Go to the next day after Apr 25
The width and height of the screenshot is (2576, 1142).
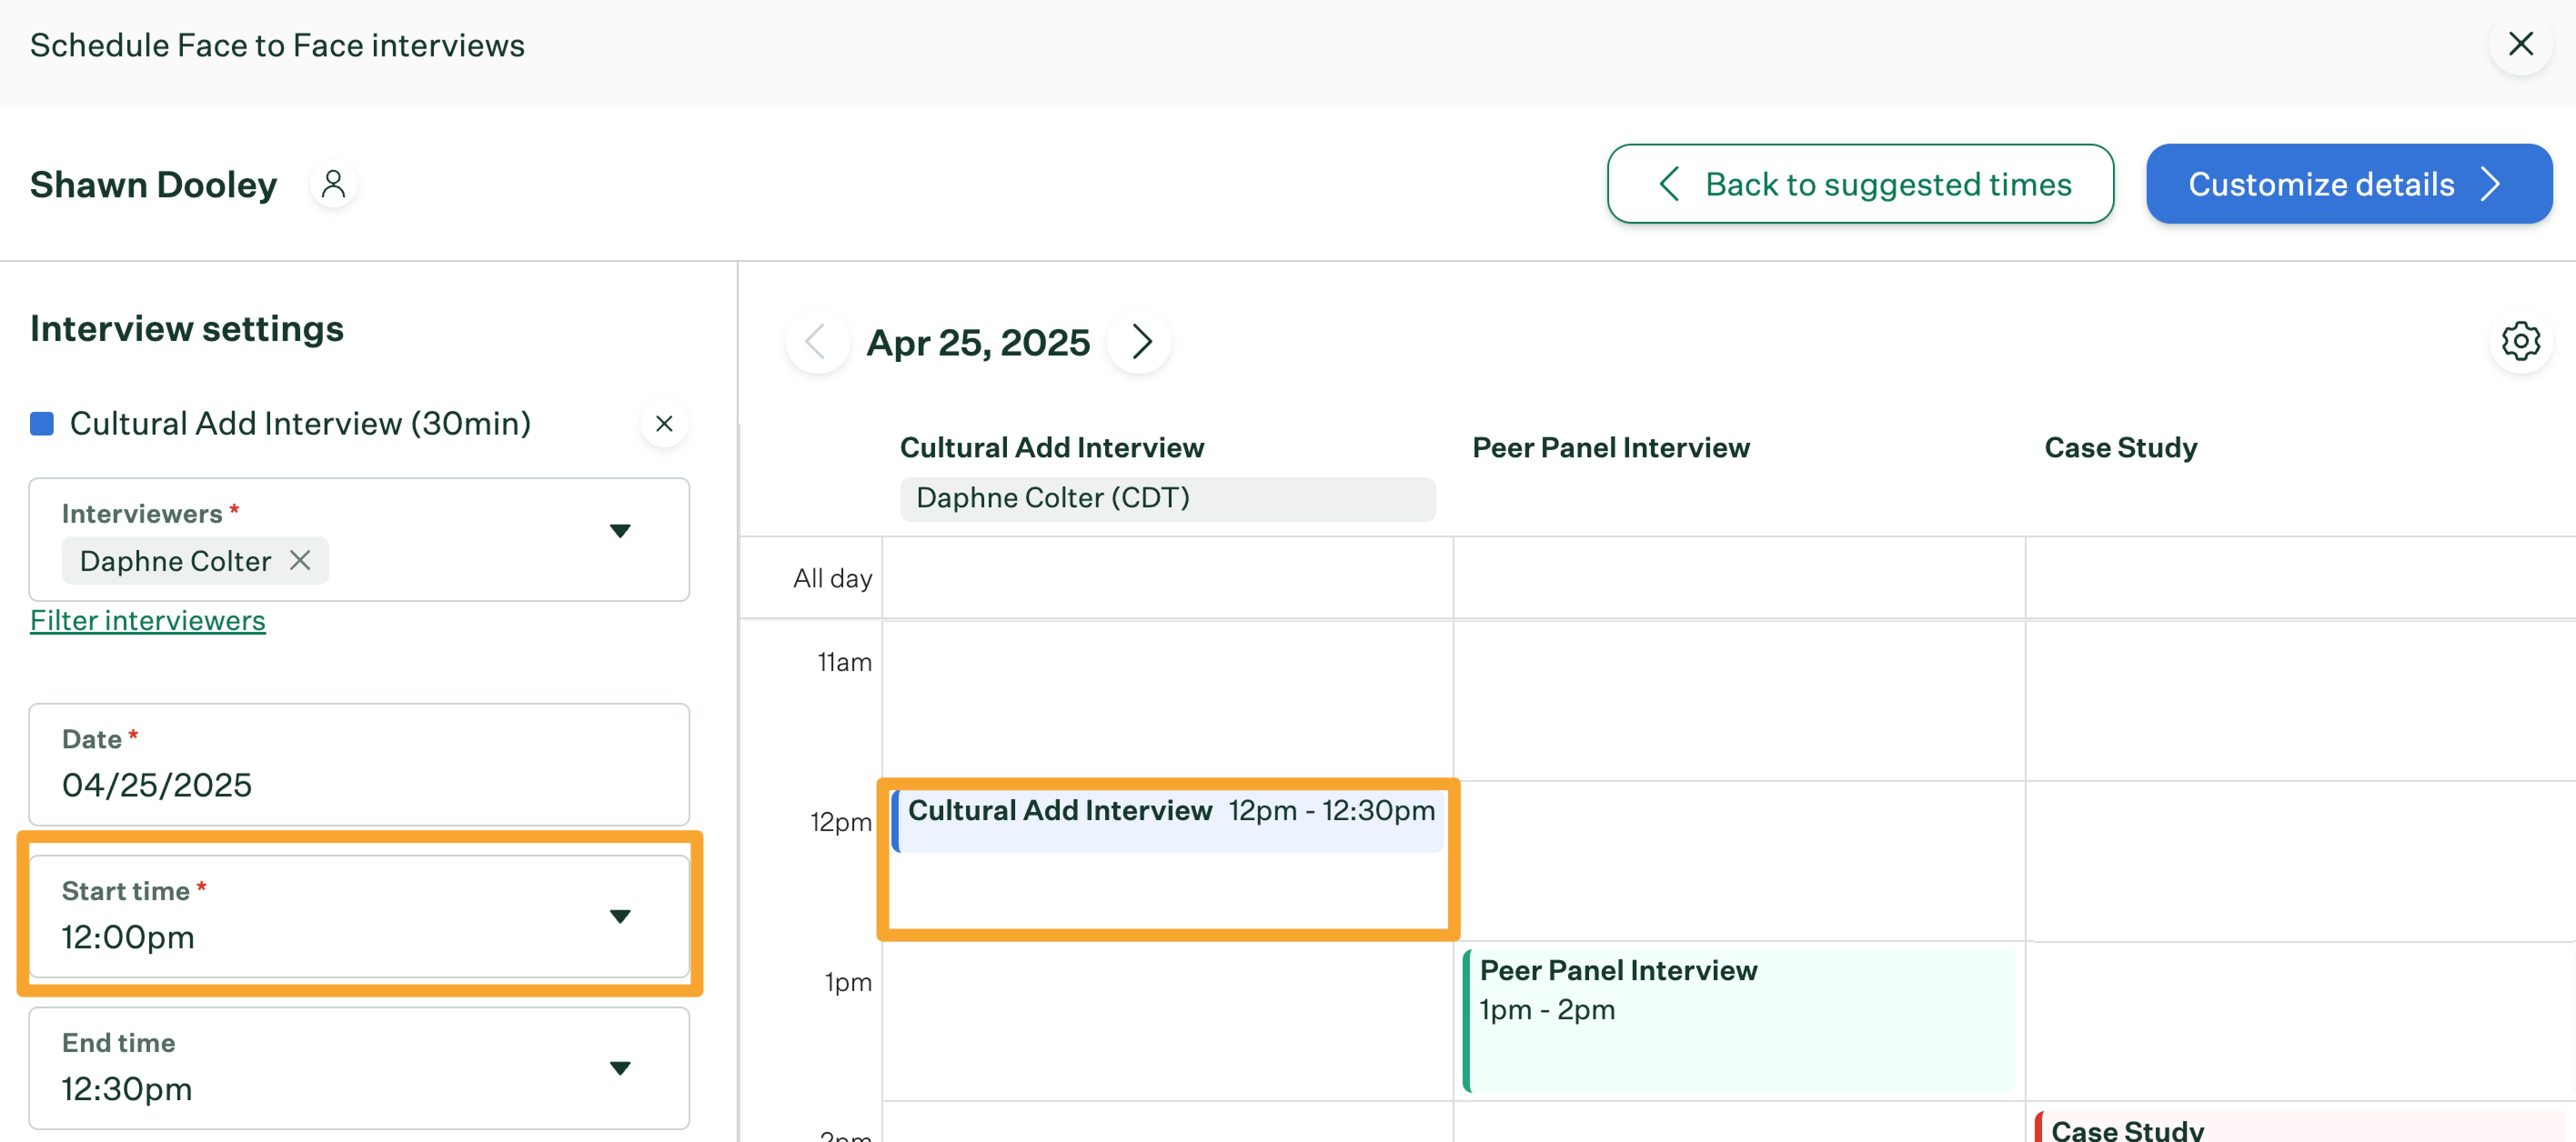(x=1140, y=342)
